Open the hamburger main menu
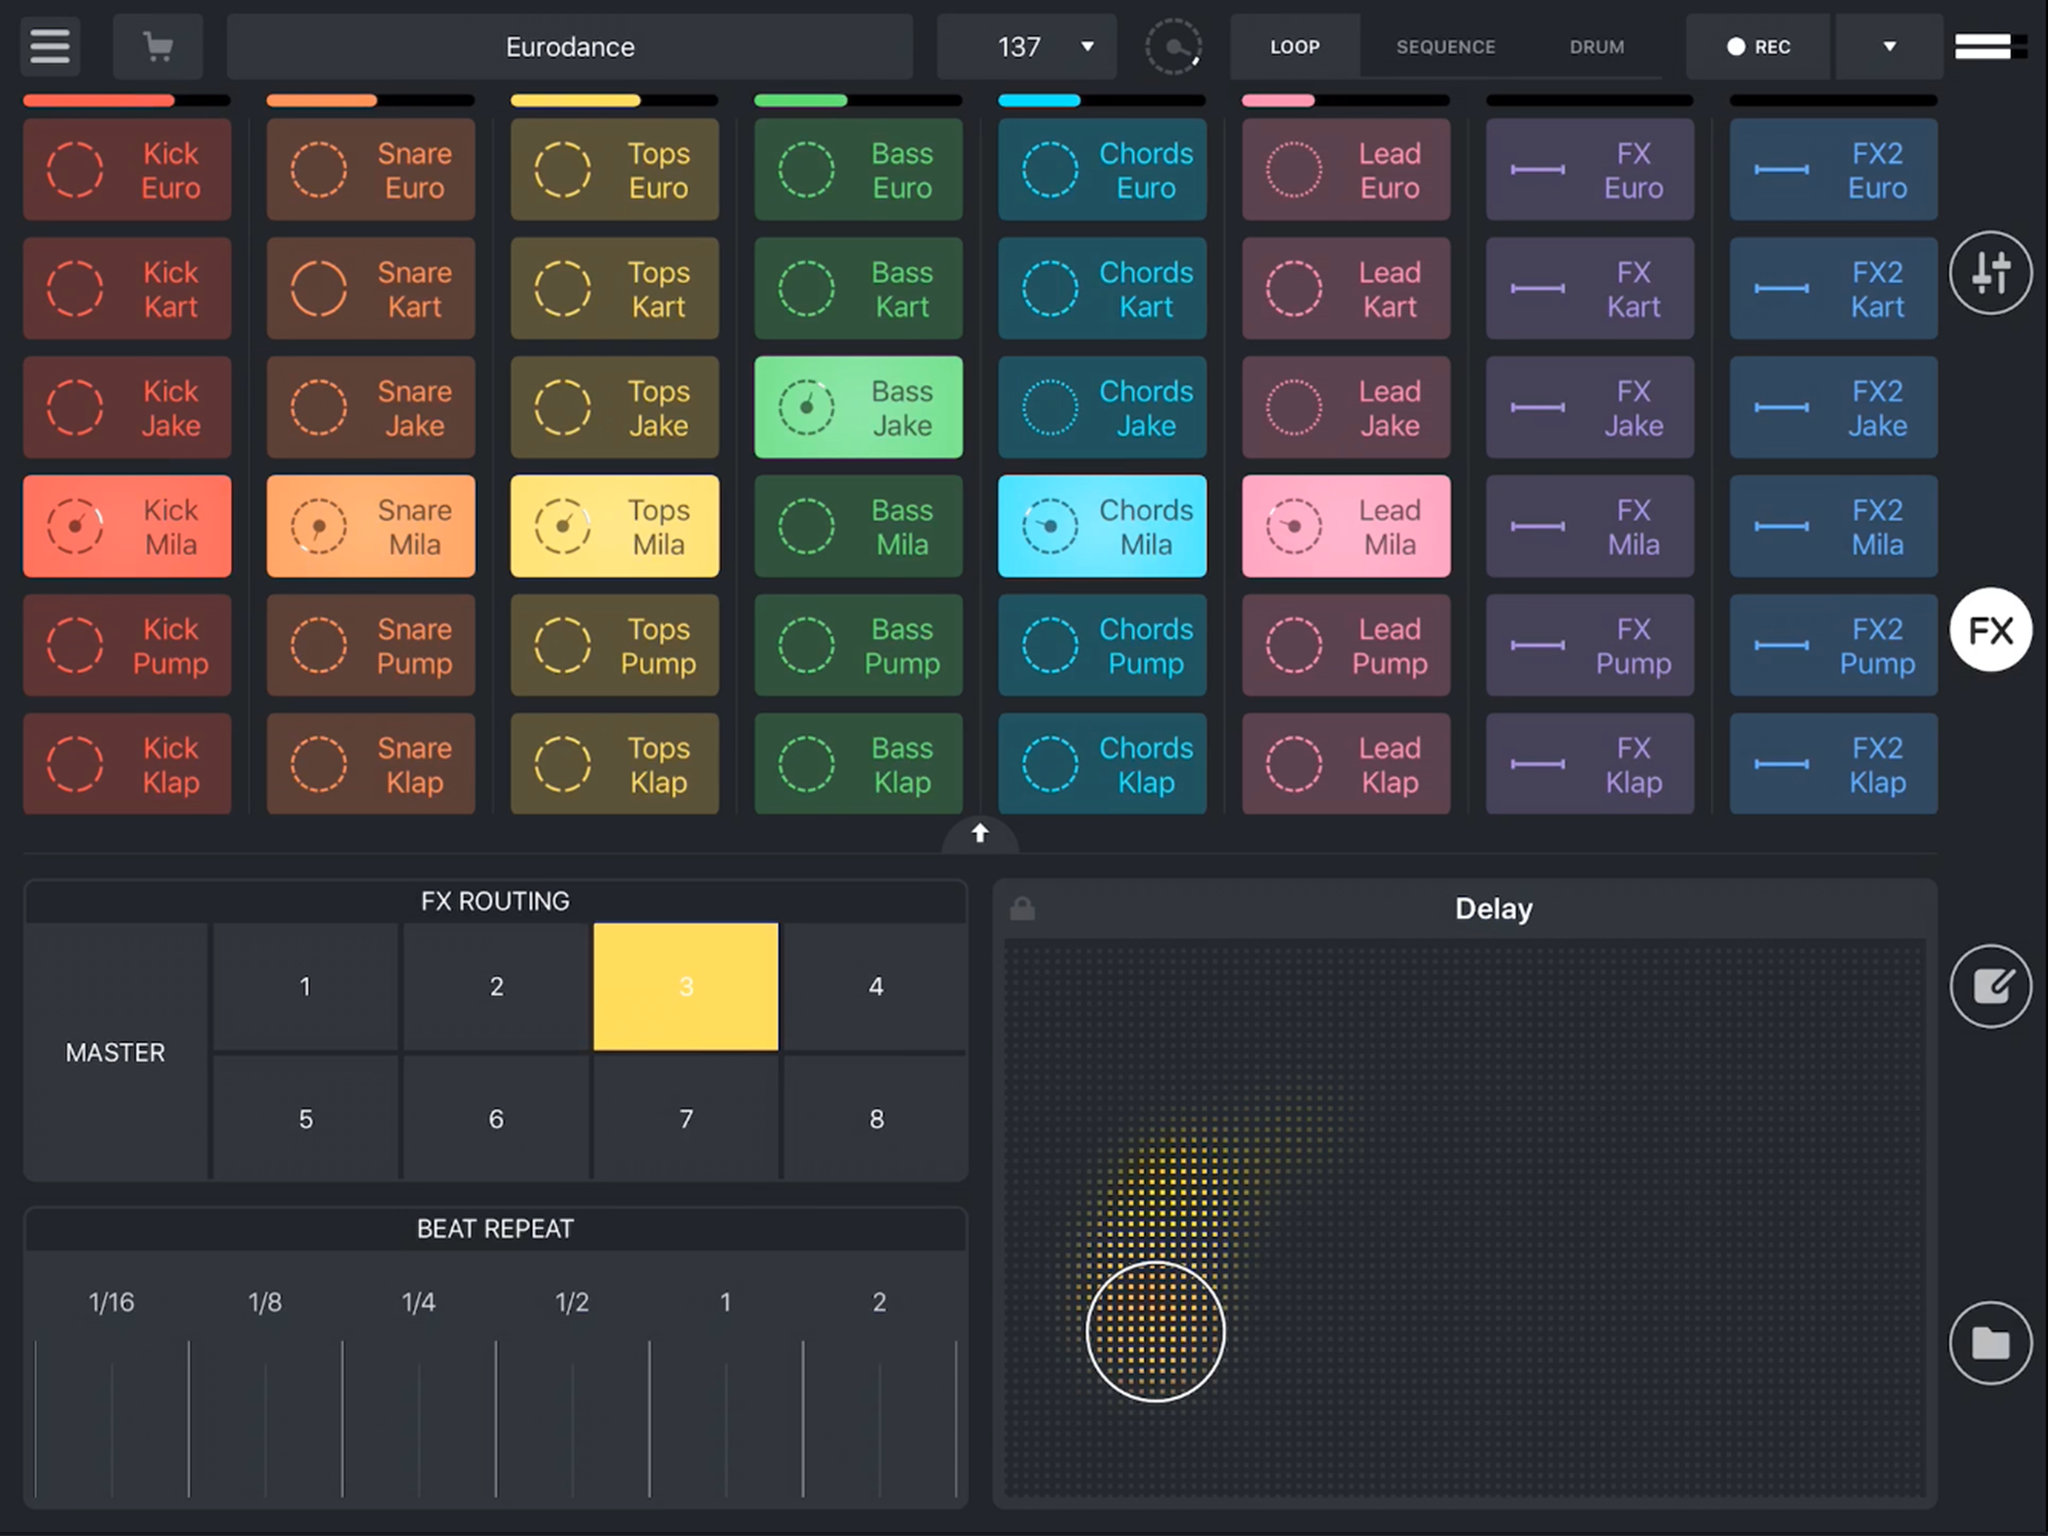2048x1536 pixels. (50, 46)
